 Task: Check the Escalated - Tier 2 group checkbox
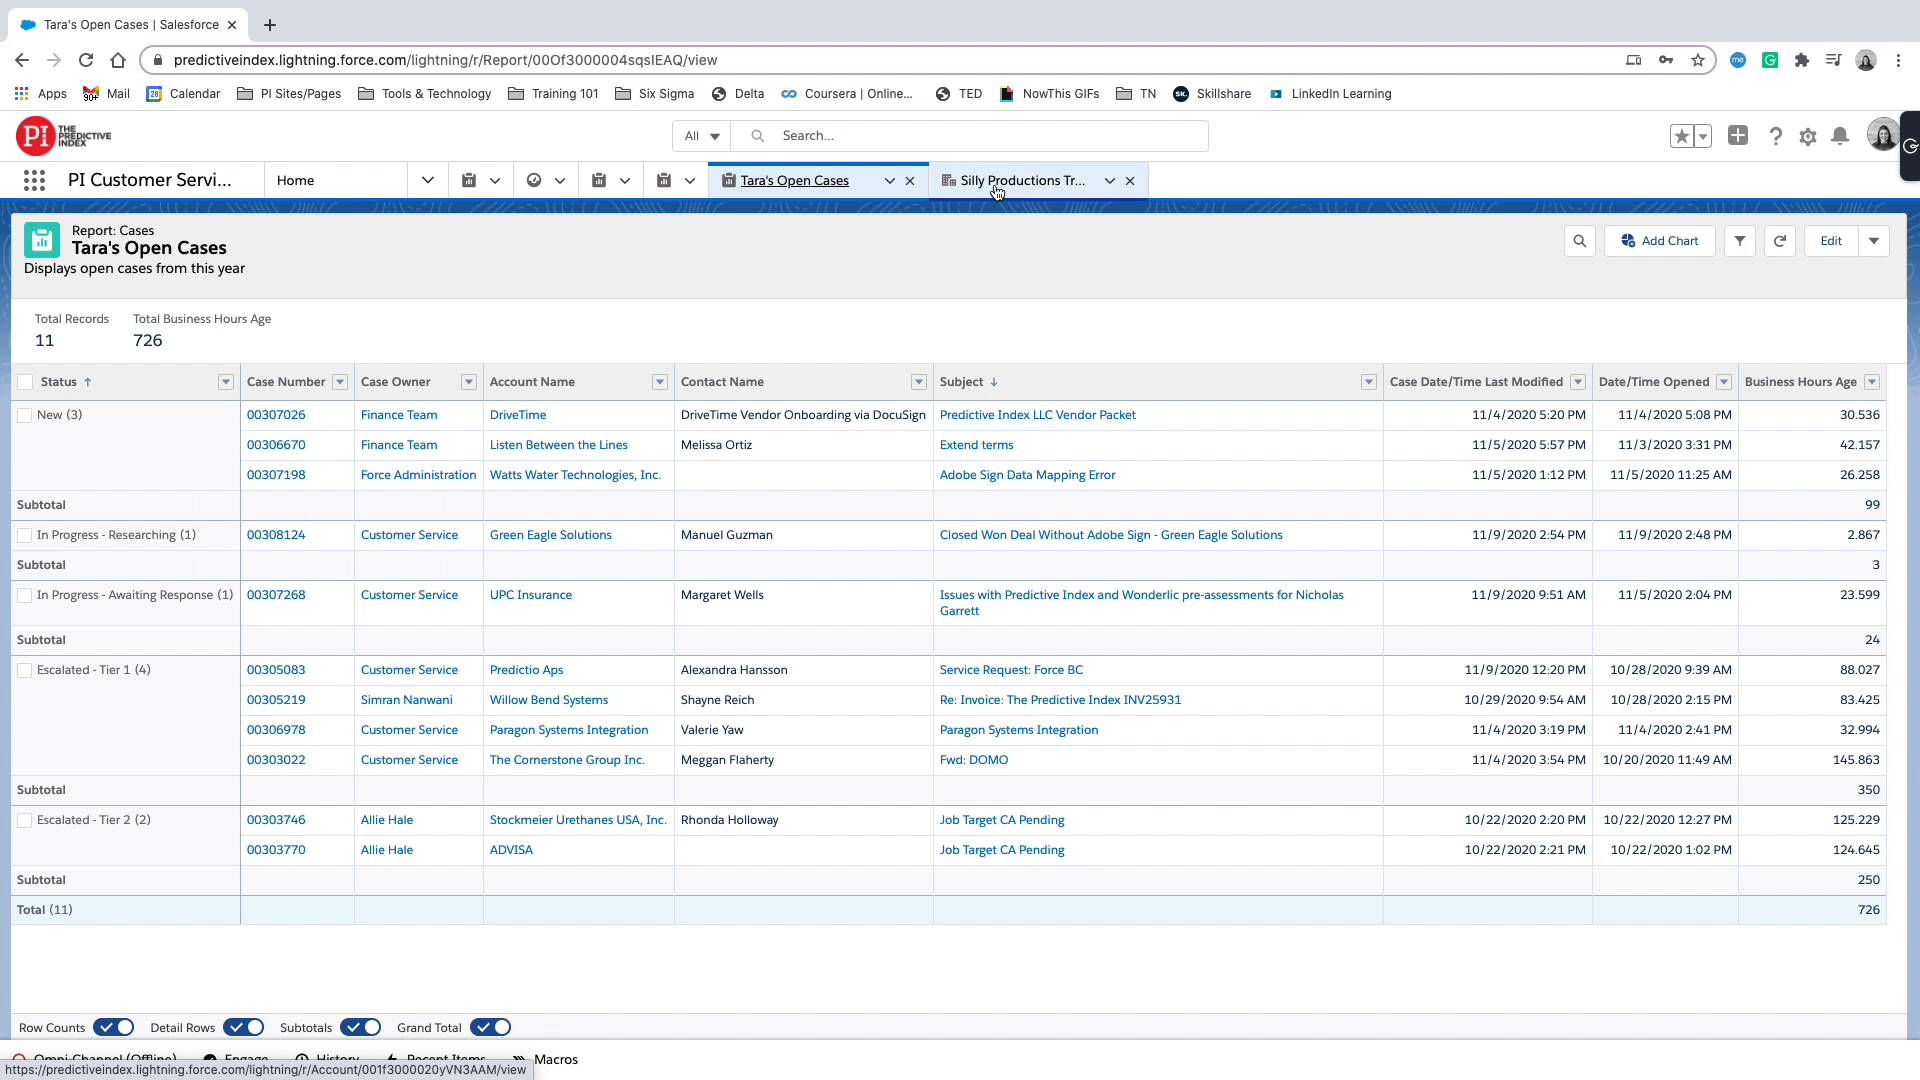pos(25,820)
